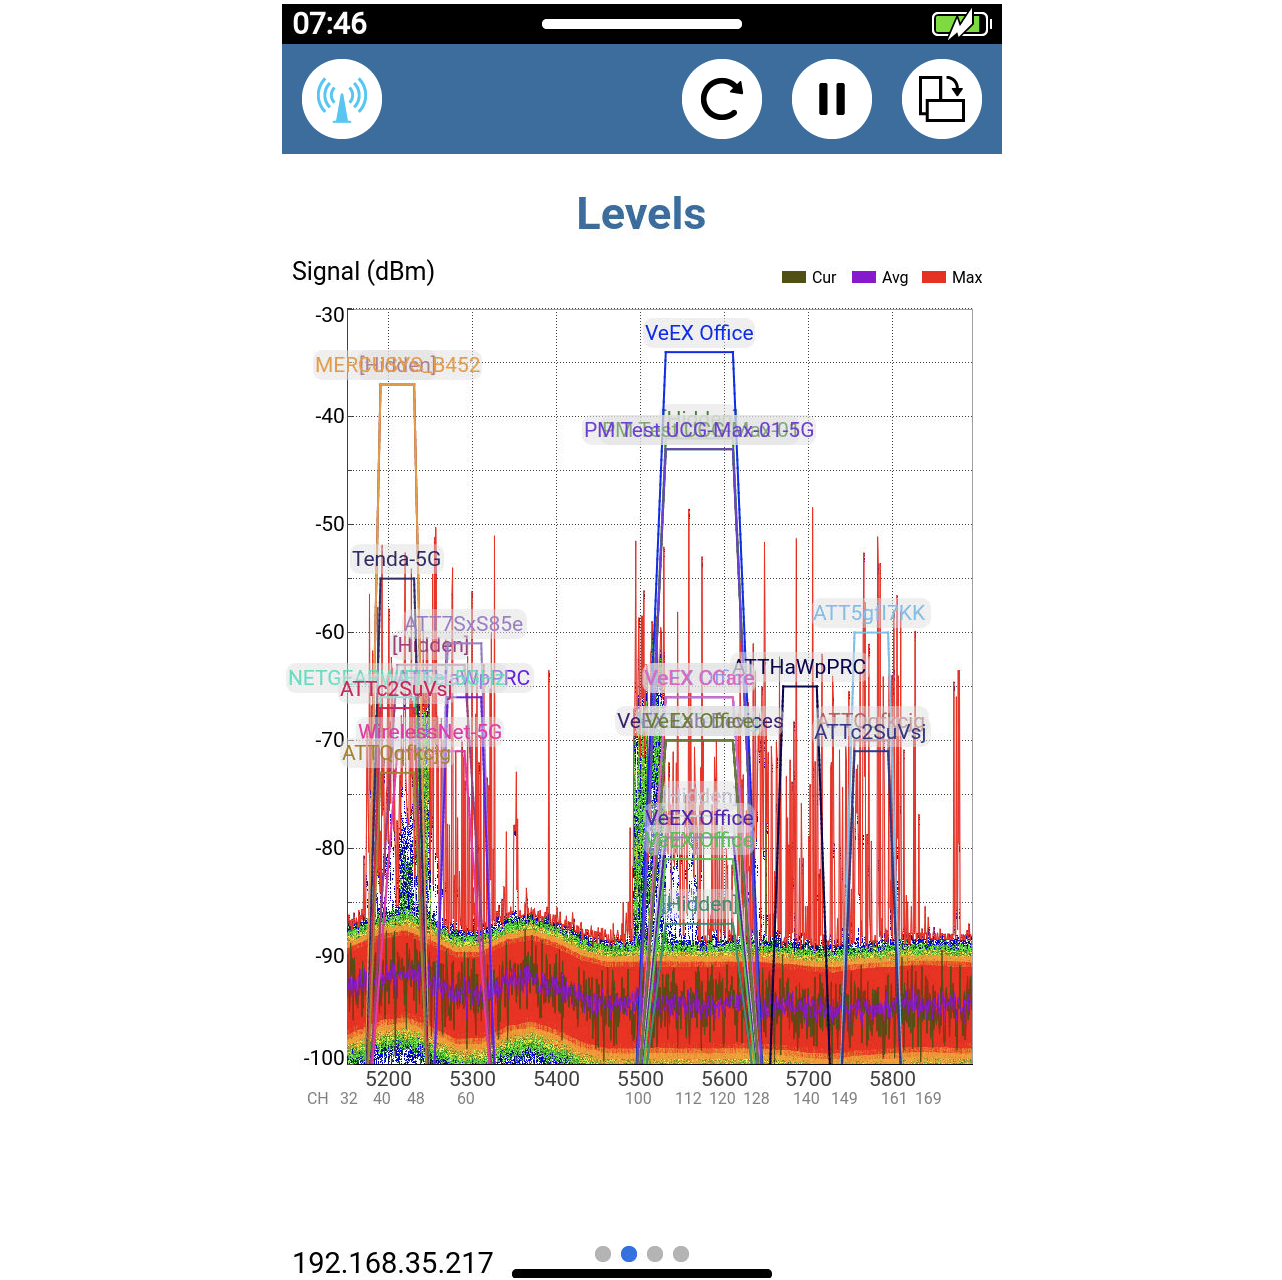Open the screen rotation/export icon on the toolbar
Screen dimensions: 1282x1280
click(x=941, y=99)
